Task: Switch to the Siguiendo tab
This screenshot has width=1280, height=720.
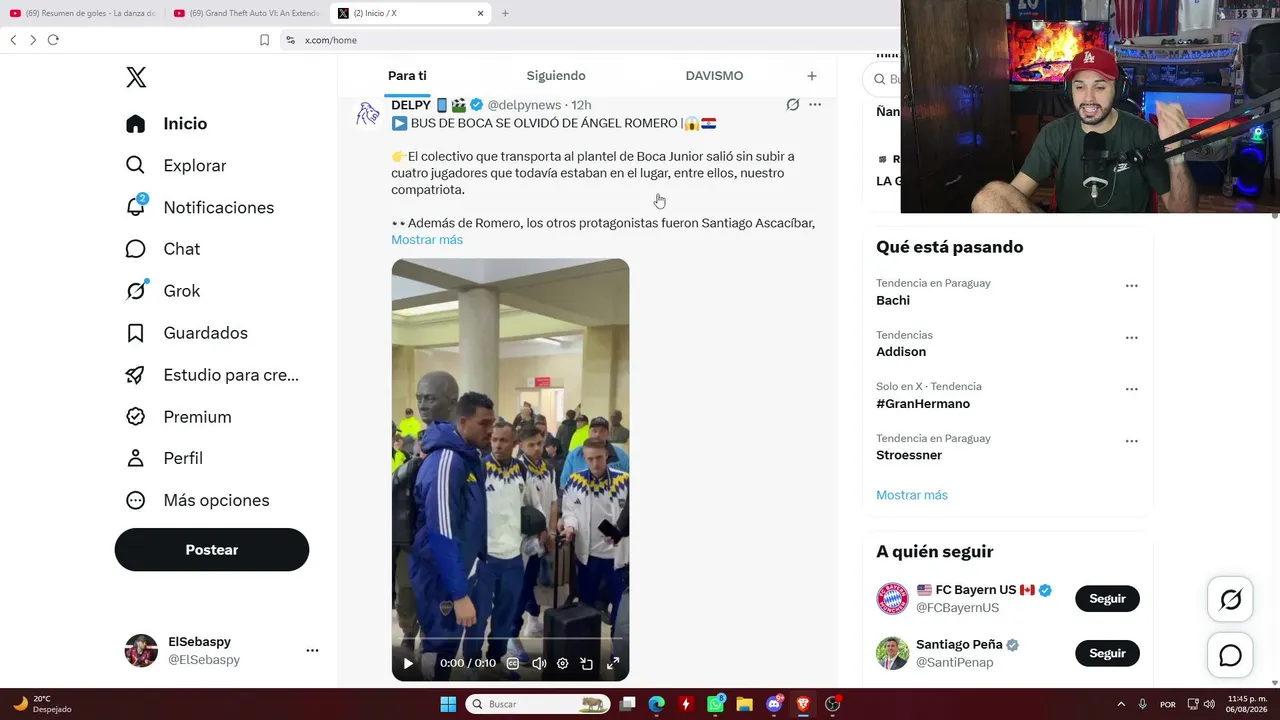Action: (x=556, y=76)
